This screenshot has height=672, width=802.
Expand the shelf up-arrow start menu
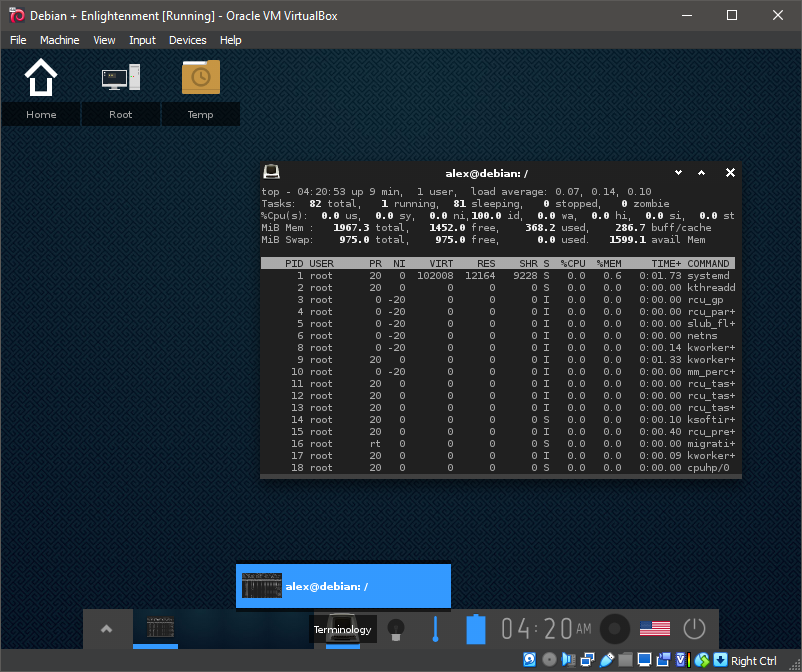tap(107, 629)
